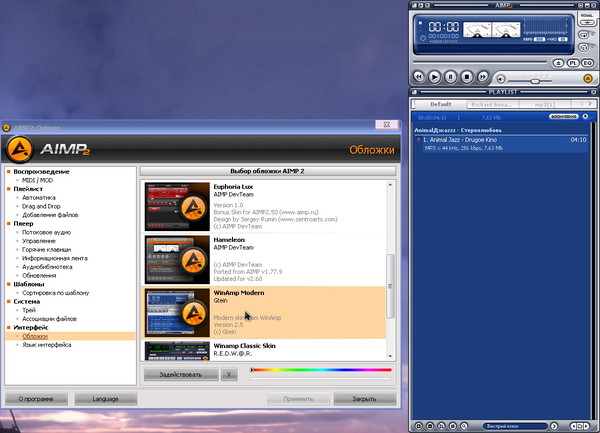Open the Аудиобиблиотека options page
Viewport: 600px width, 433px height.
click(x=47, y=267)
